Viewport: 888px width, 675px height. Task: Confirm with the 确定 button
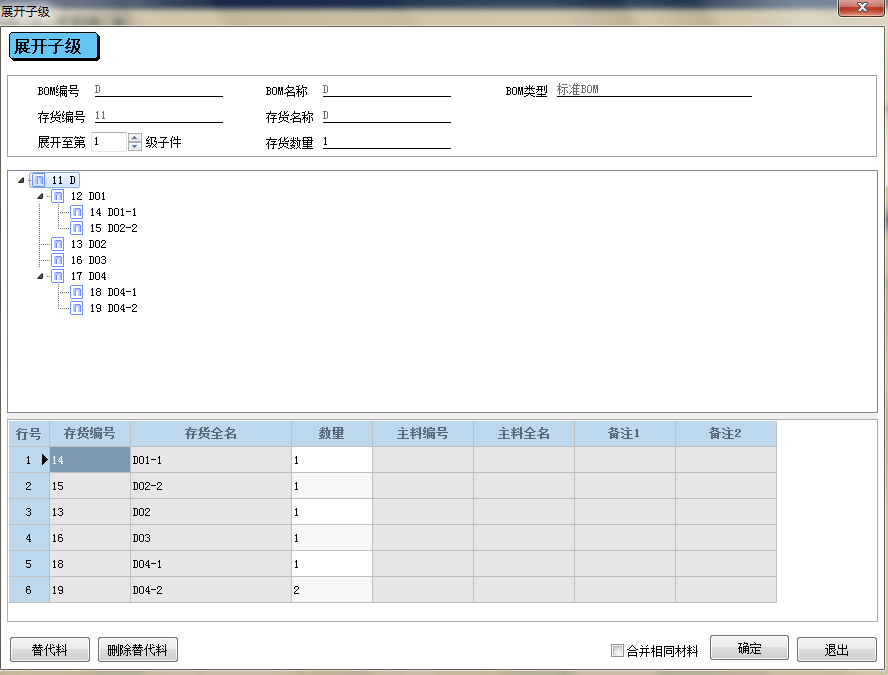coord(749,648)
